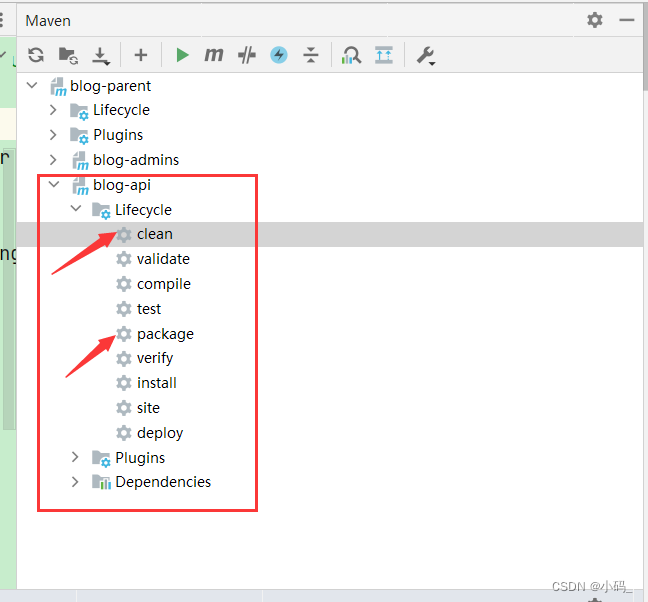Screen dimensions: 648x602
Task: Select the test lifecycle goal
Action: click(149, 309)
